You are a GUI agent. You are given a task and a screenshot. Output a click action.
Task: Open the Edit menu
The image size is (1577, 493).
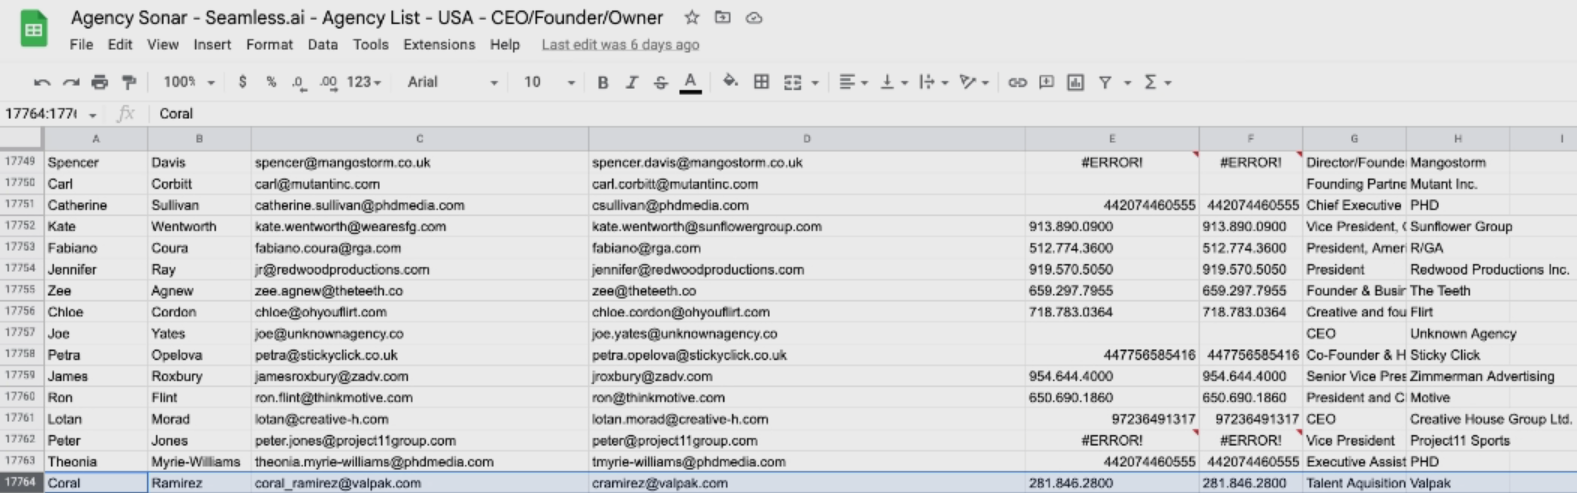[120, 44]
